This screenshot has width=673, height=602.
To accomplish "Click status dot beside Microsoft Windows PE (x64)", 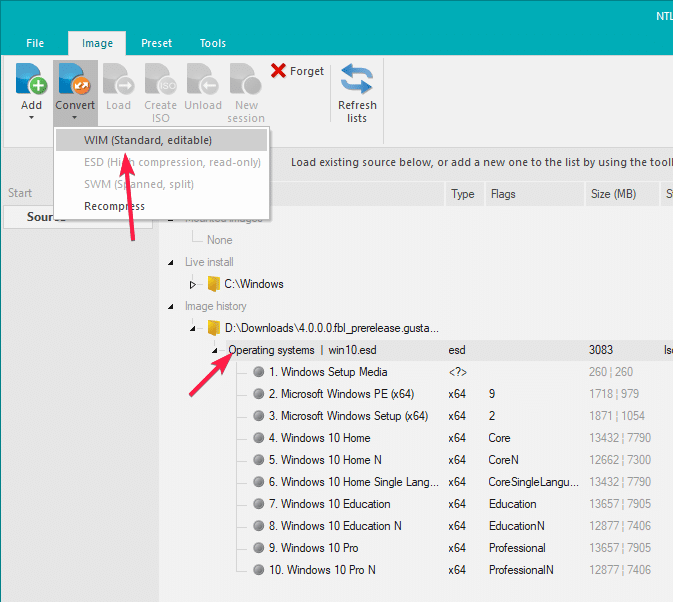I will click(258, 393).
